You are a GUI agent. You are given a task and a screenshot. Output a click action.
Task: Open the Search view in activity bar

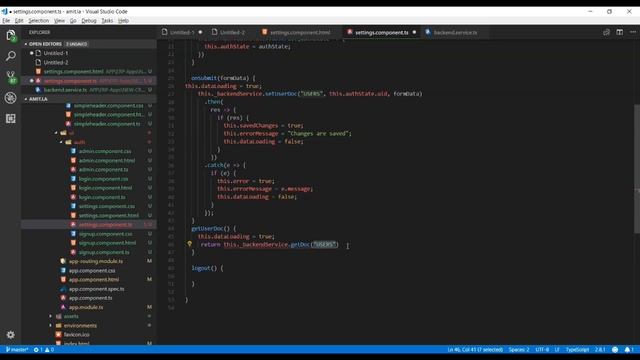11,56
